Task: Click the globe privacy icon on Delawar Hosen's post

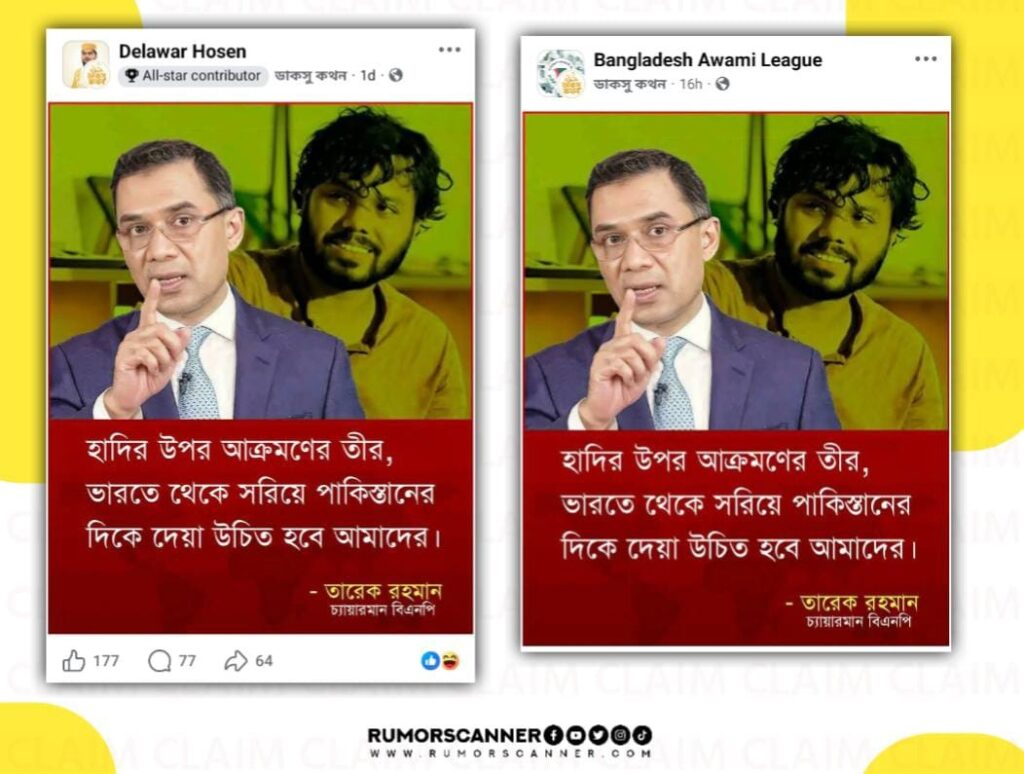Action: pos(395,75)
